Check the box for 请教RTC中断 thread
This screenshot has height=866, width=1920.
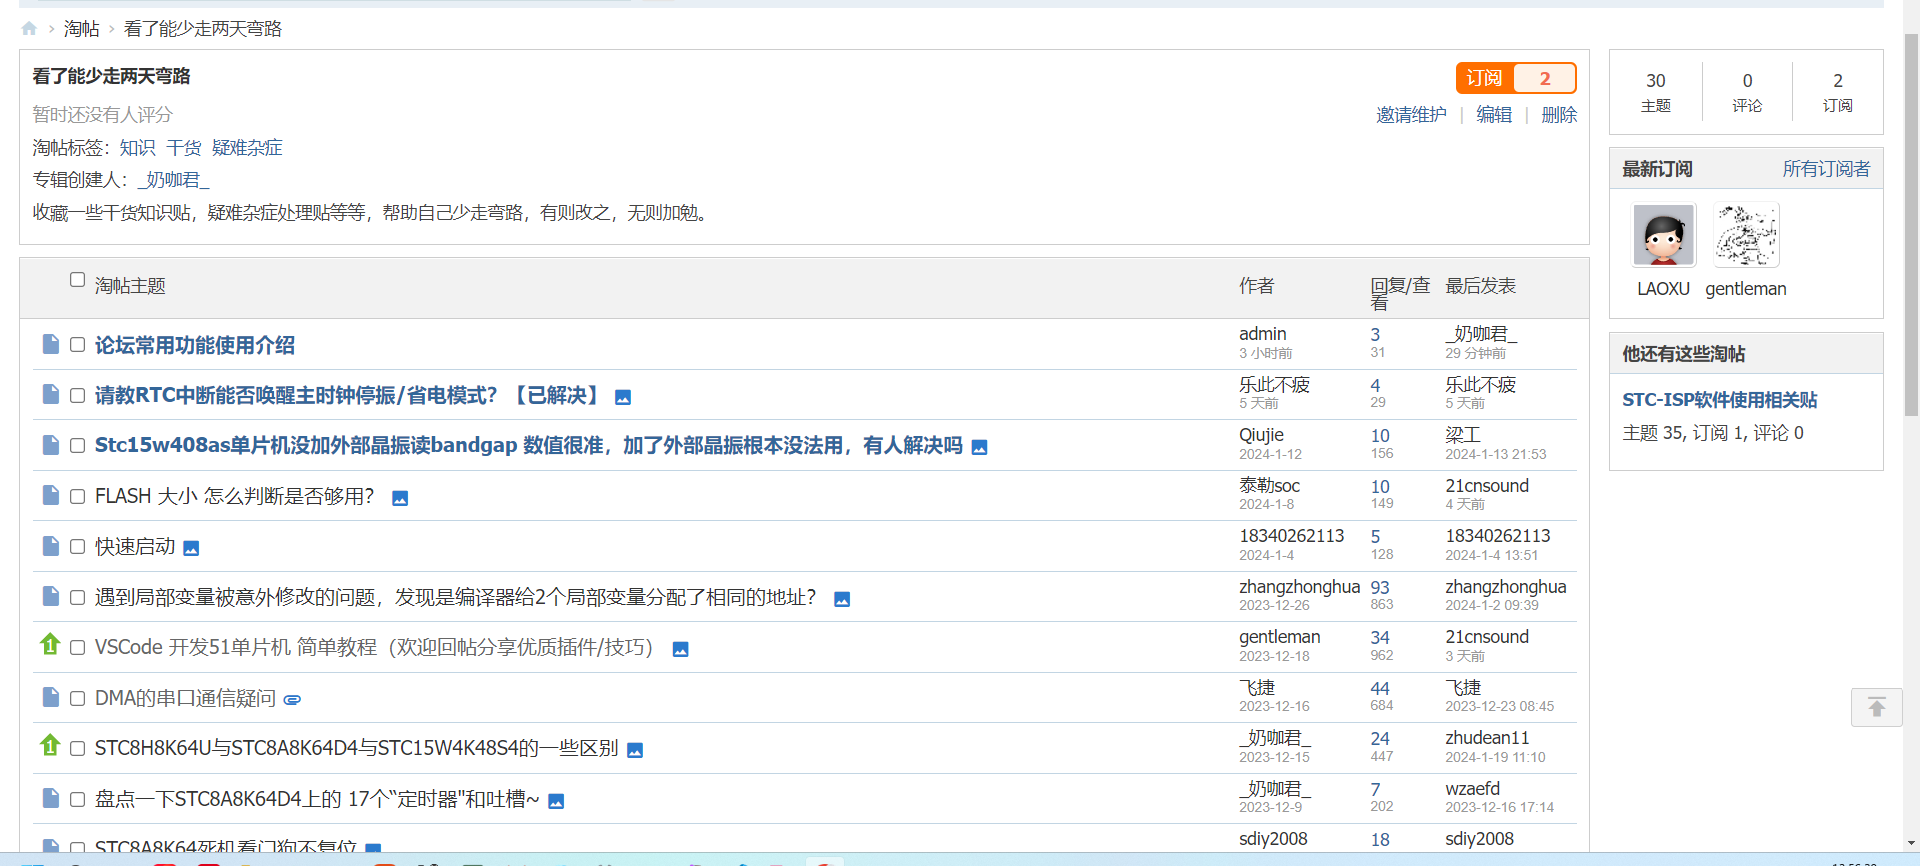[77, 396]
